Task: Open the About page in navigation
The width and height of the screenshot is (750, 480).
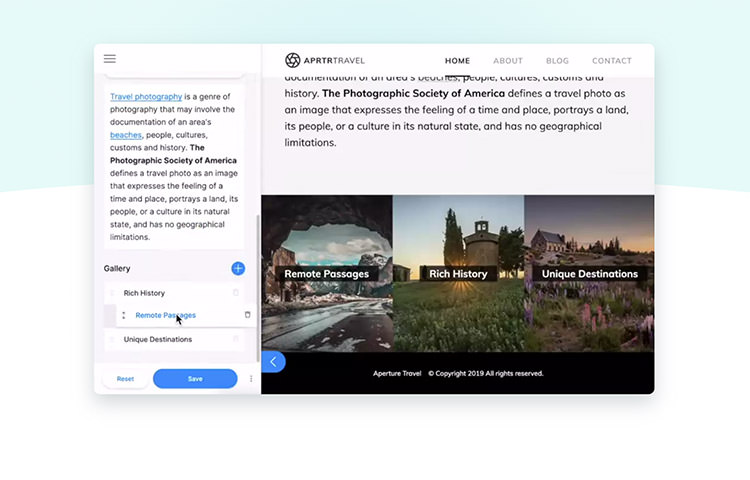Action: [508, 61]
